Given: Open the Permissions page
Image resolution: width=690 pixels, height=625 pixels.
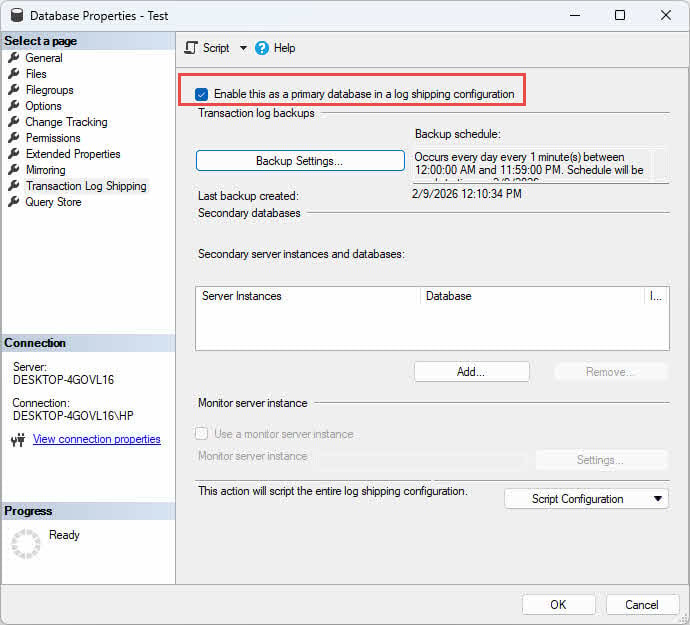Looking at the screenshot, I should point(53,138).
